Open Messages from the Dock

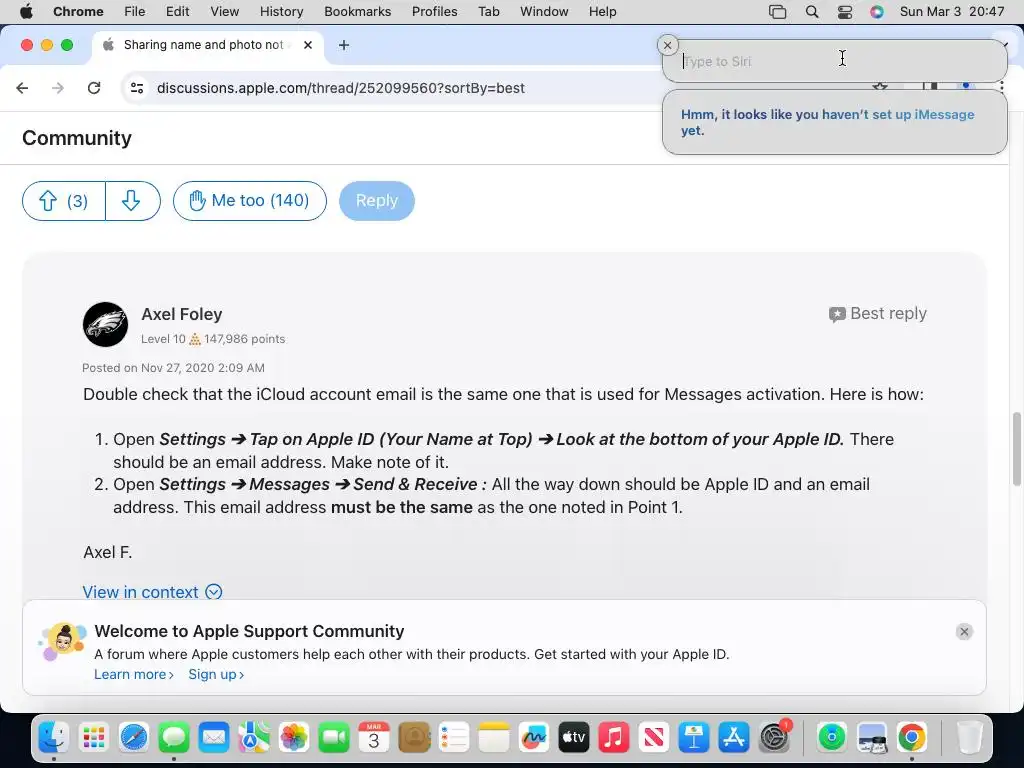[174, 738]
